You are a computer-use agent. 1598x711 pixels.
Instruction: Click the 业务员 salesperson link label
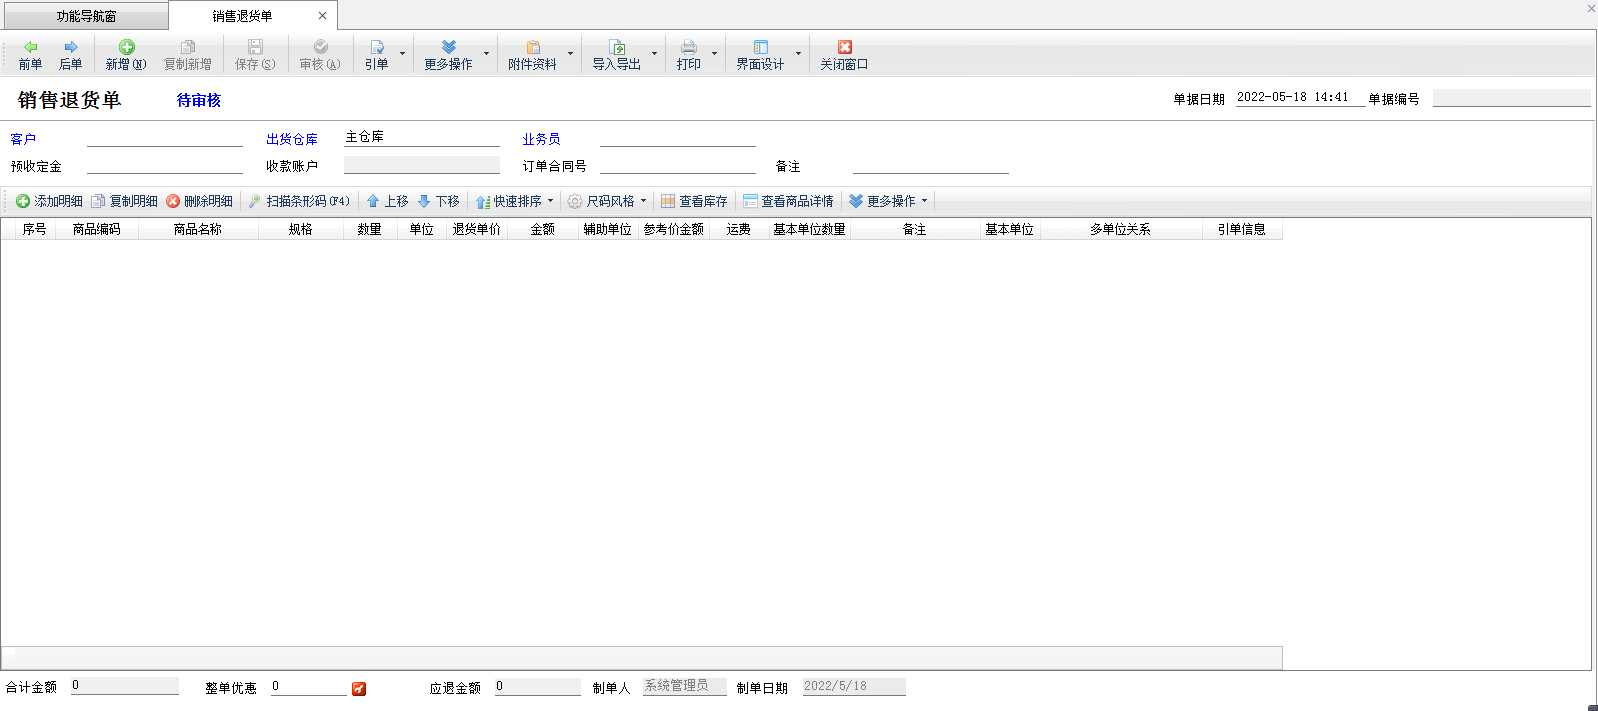[541, 139]
